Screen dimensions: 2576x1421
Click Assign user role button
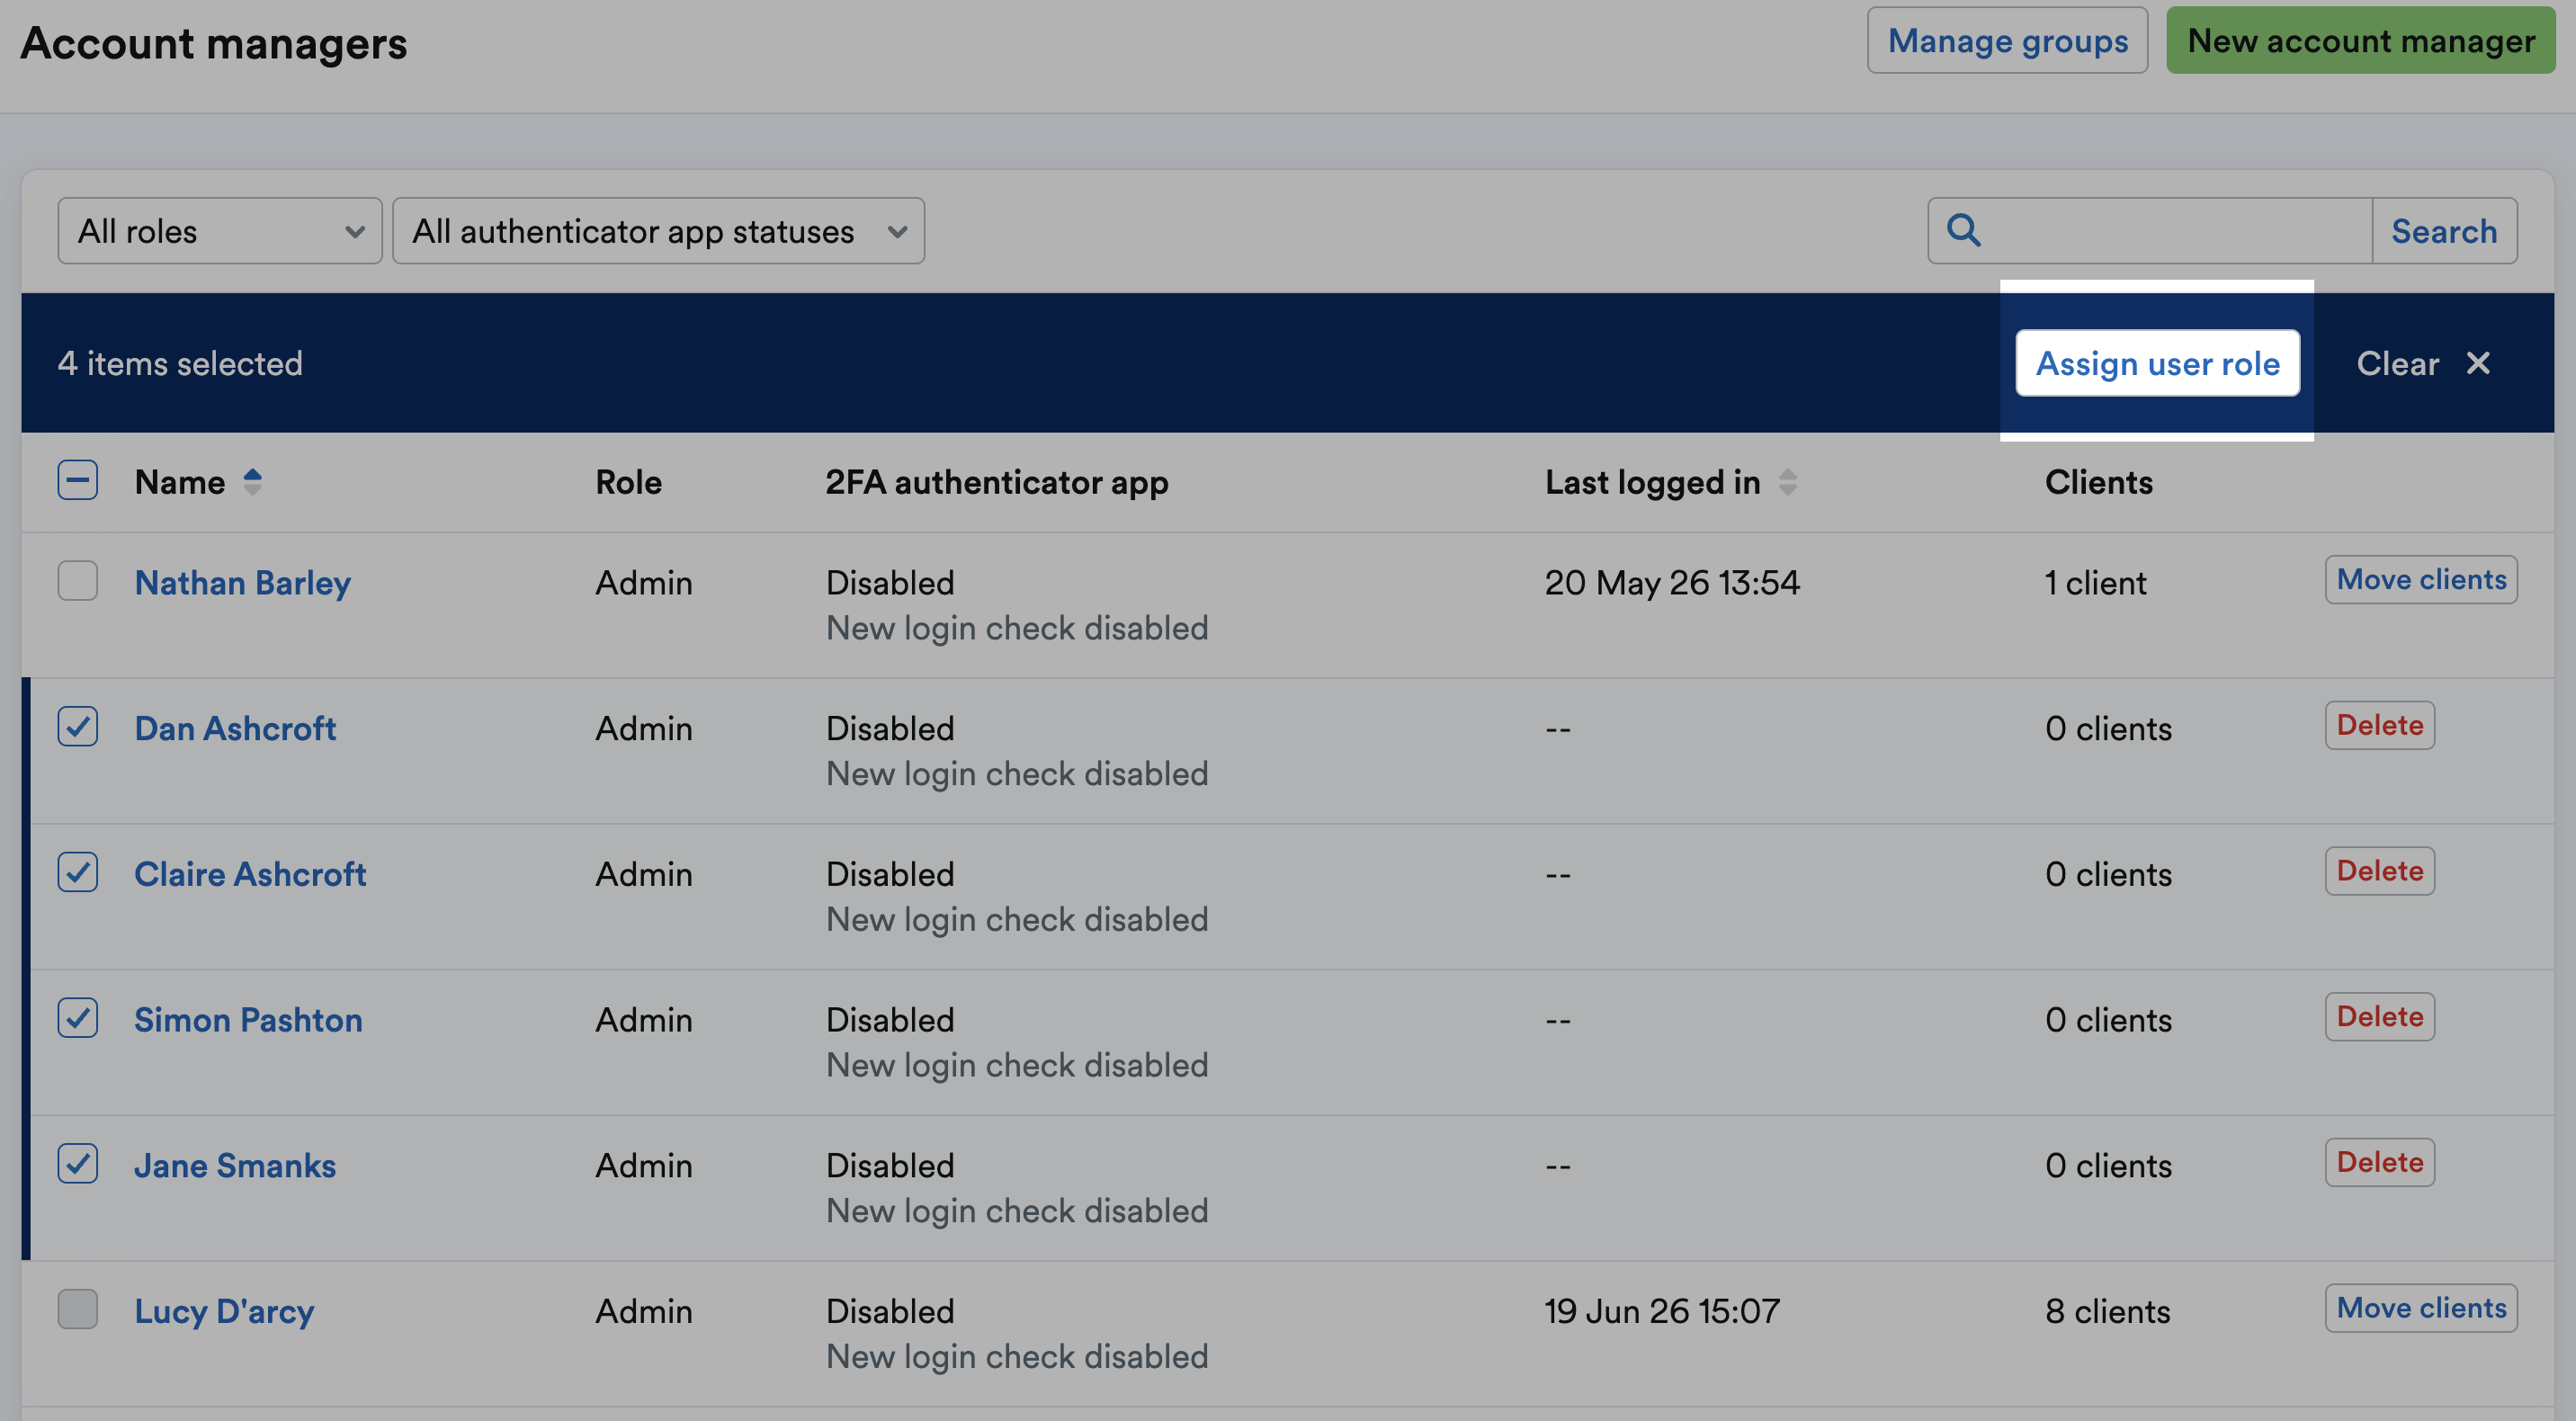point(2157,363)
